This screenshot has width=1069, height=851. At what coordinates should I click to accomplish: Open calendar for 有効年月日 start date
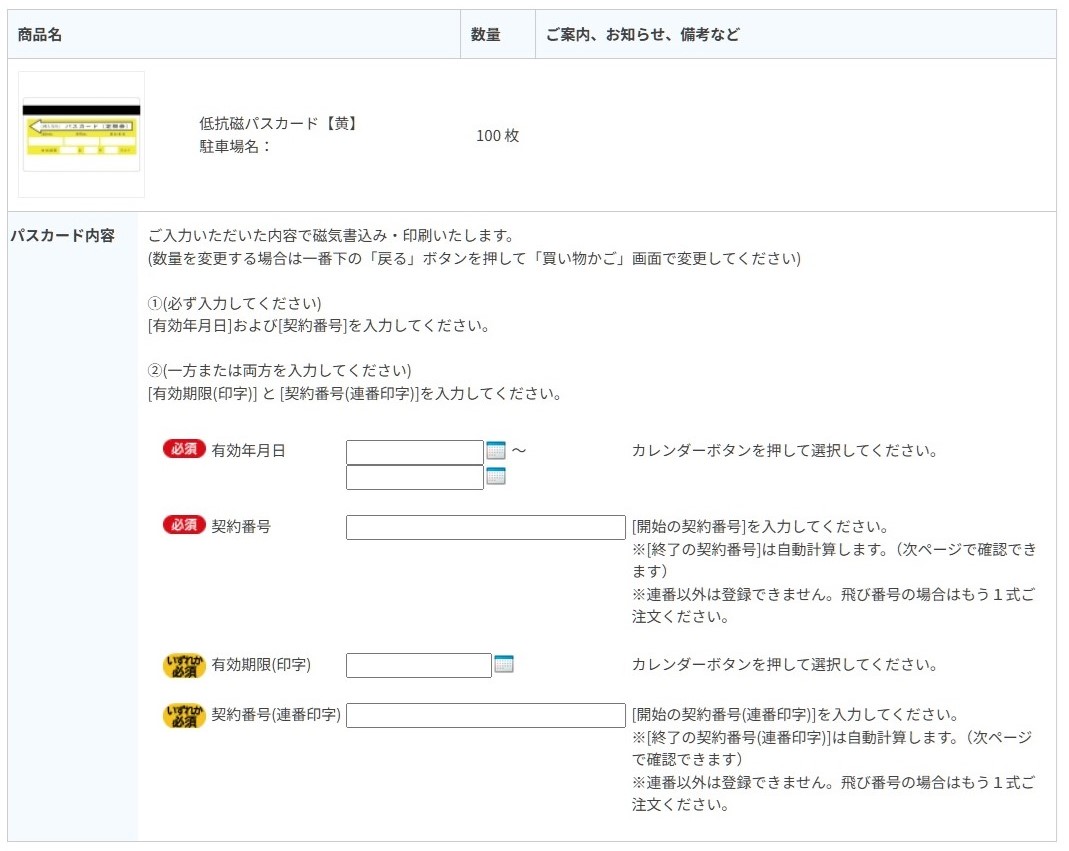(x=496, y=451)
